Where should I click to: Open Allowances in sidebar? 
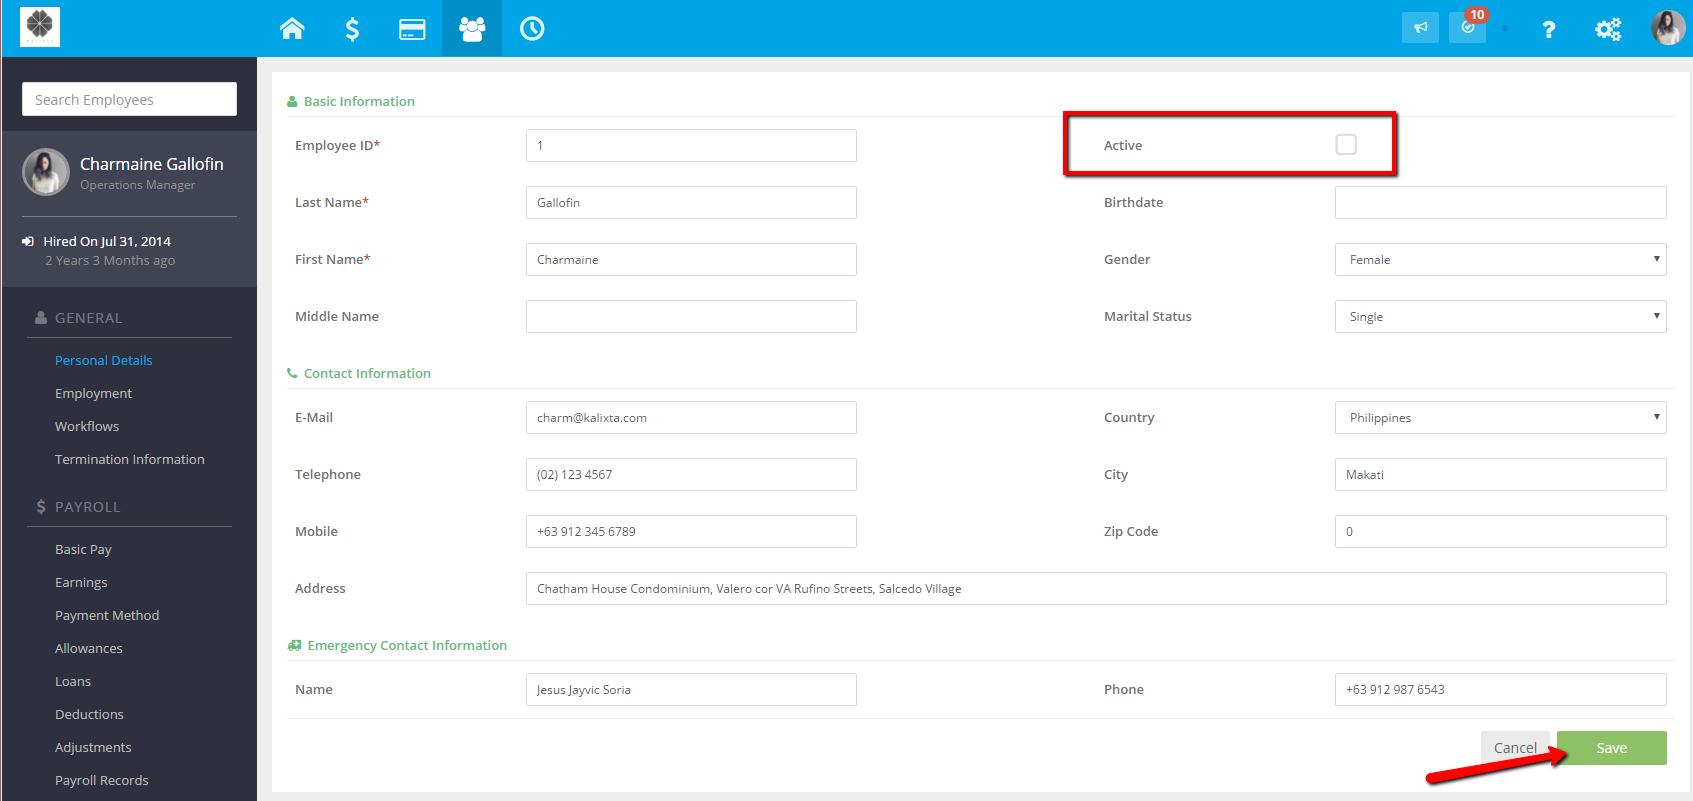[89, 649]
